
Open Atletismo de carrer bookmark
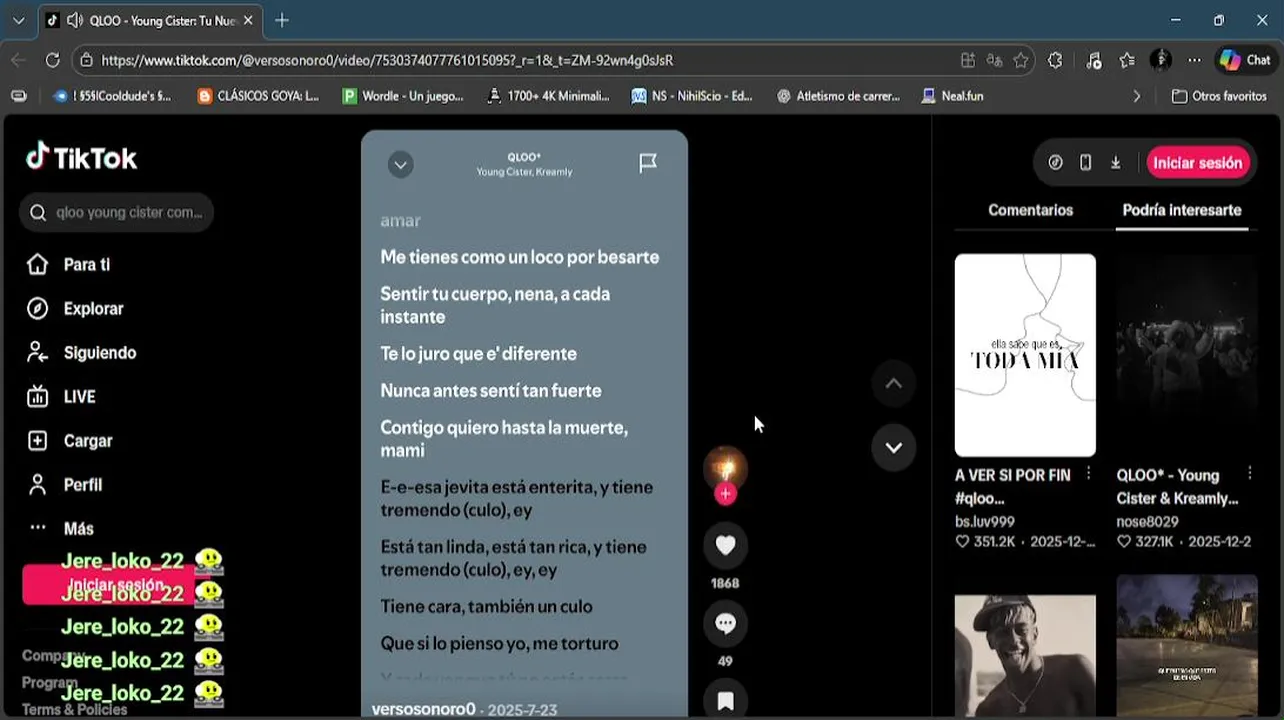click(838, 96)
